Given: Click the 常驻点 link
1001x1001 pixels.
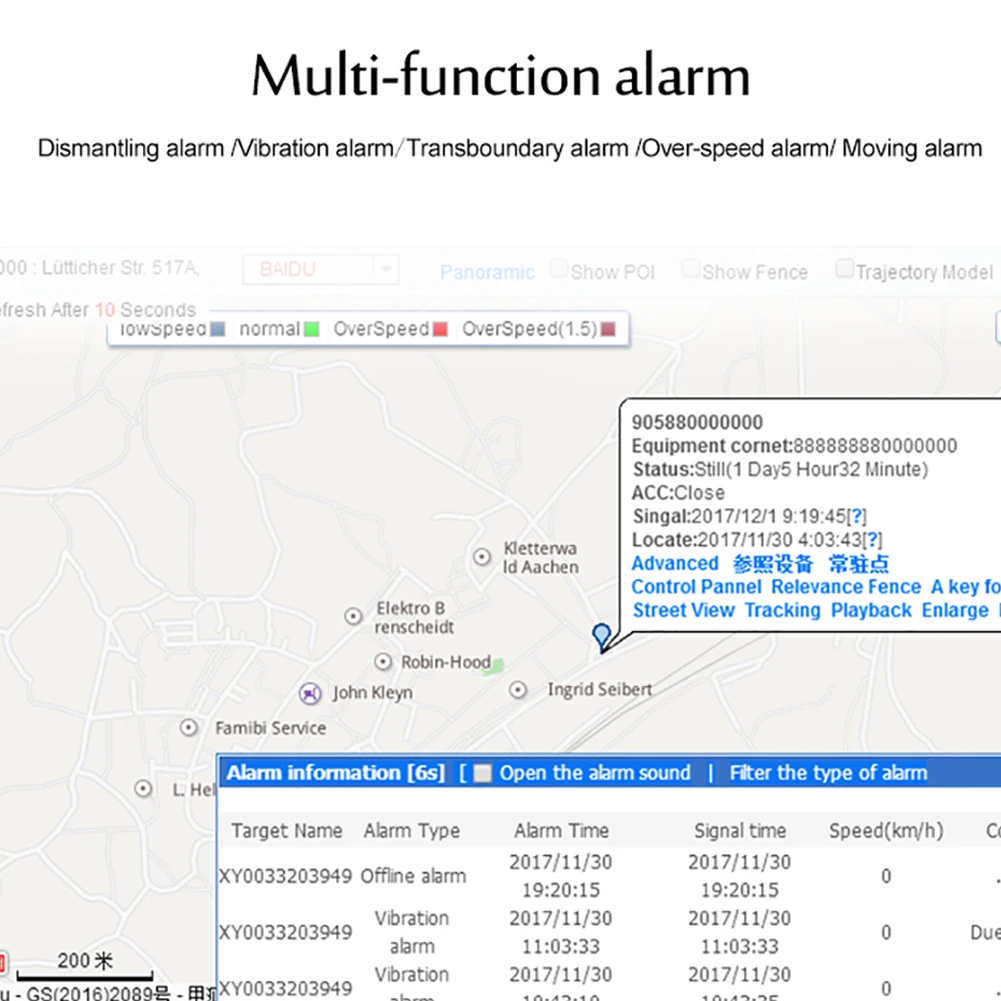Looking at the screenshot, I should (858, 564).
